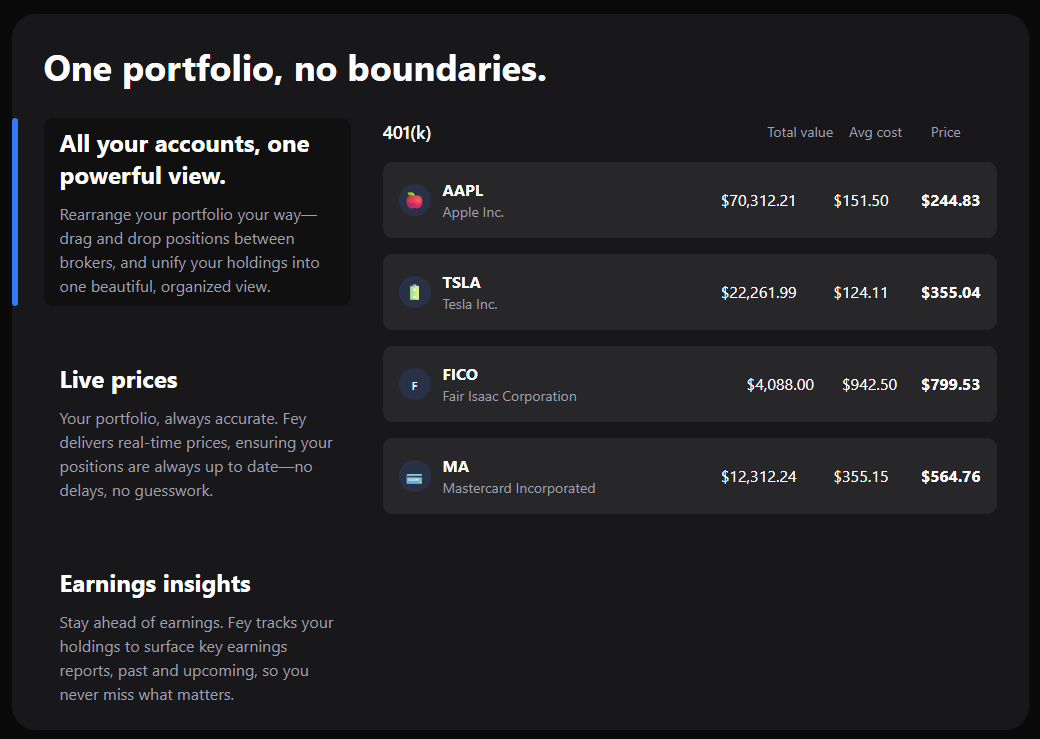1040x739 pixels.
Task: Click the Mastercard Incorporated company name
Action: pos(519,488)
